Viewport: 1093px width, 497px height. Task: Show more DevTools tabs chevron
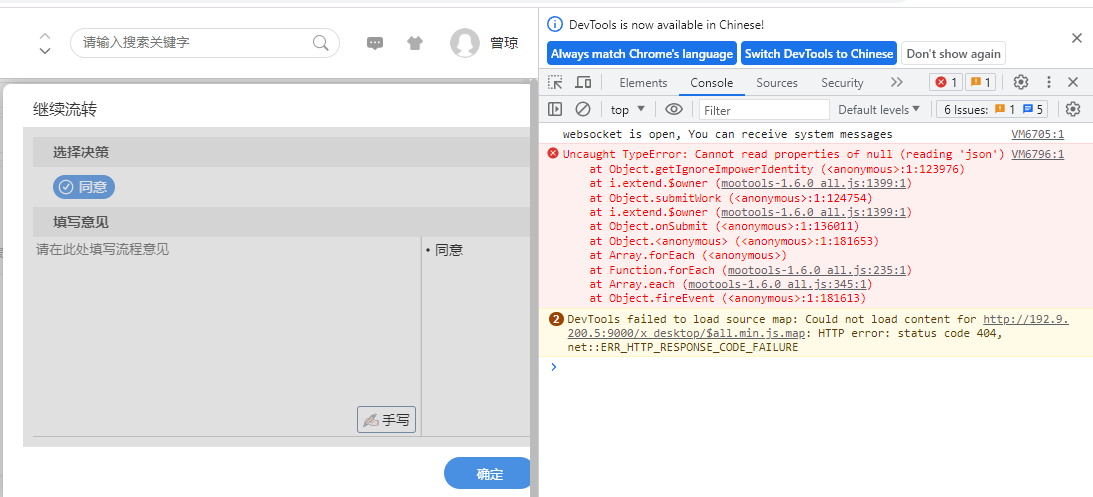897,82
